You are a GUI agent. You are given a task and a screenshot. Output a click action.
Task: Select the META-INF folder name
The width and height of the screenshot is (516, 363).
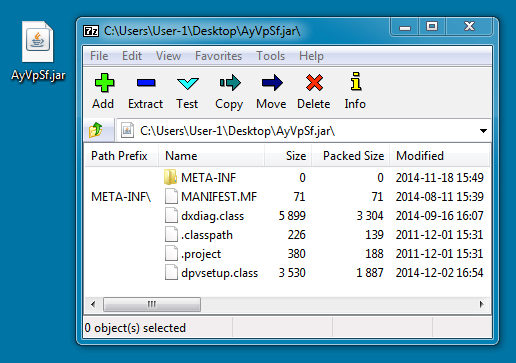[x=208, y=178]
